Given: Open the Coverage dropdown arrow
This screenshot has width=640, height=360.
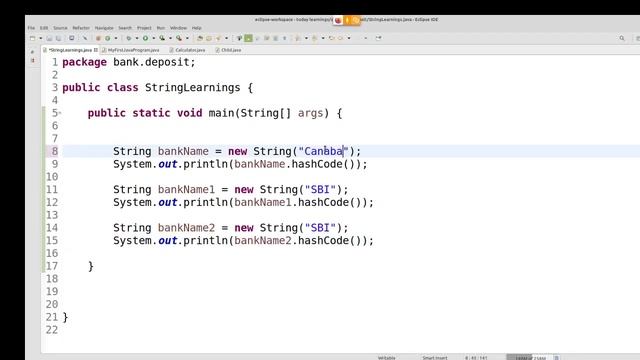Looking at the screenshot, I should [170, 38].
